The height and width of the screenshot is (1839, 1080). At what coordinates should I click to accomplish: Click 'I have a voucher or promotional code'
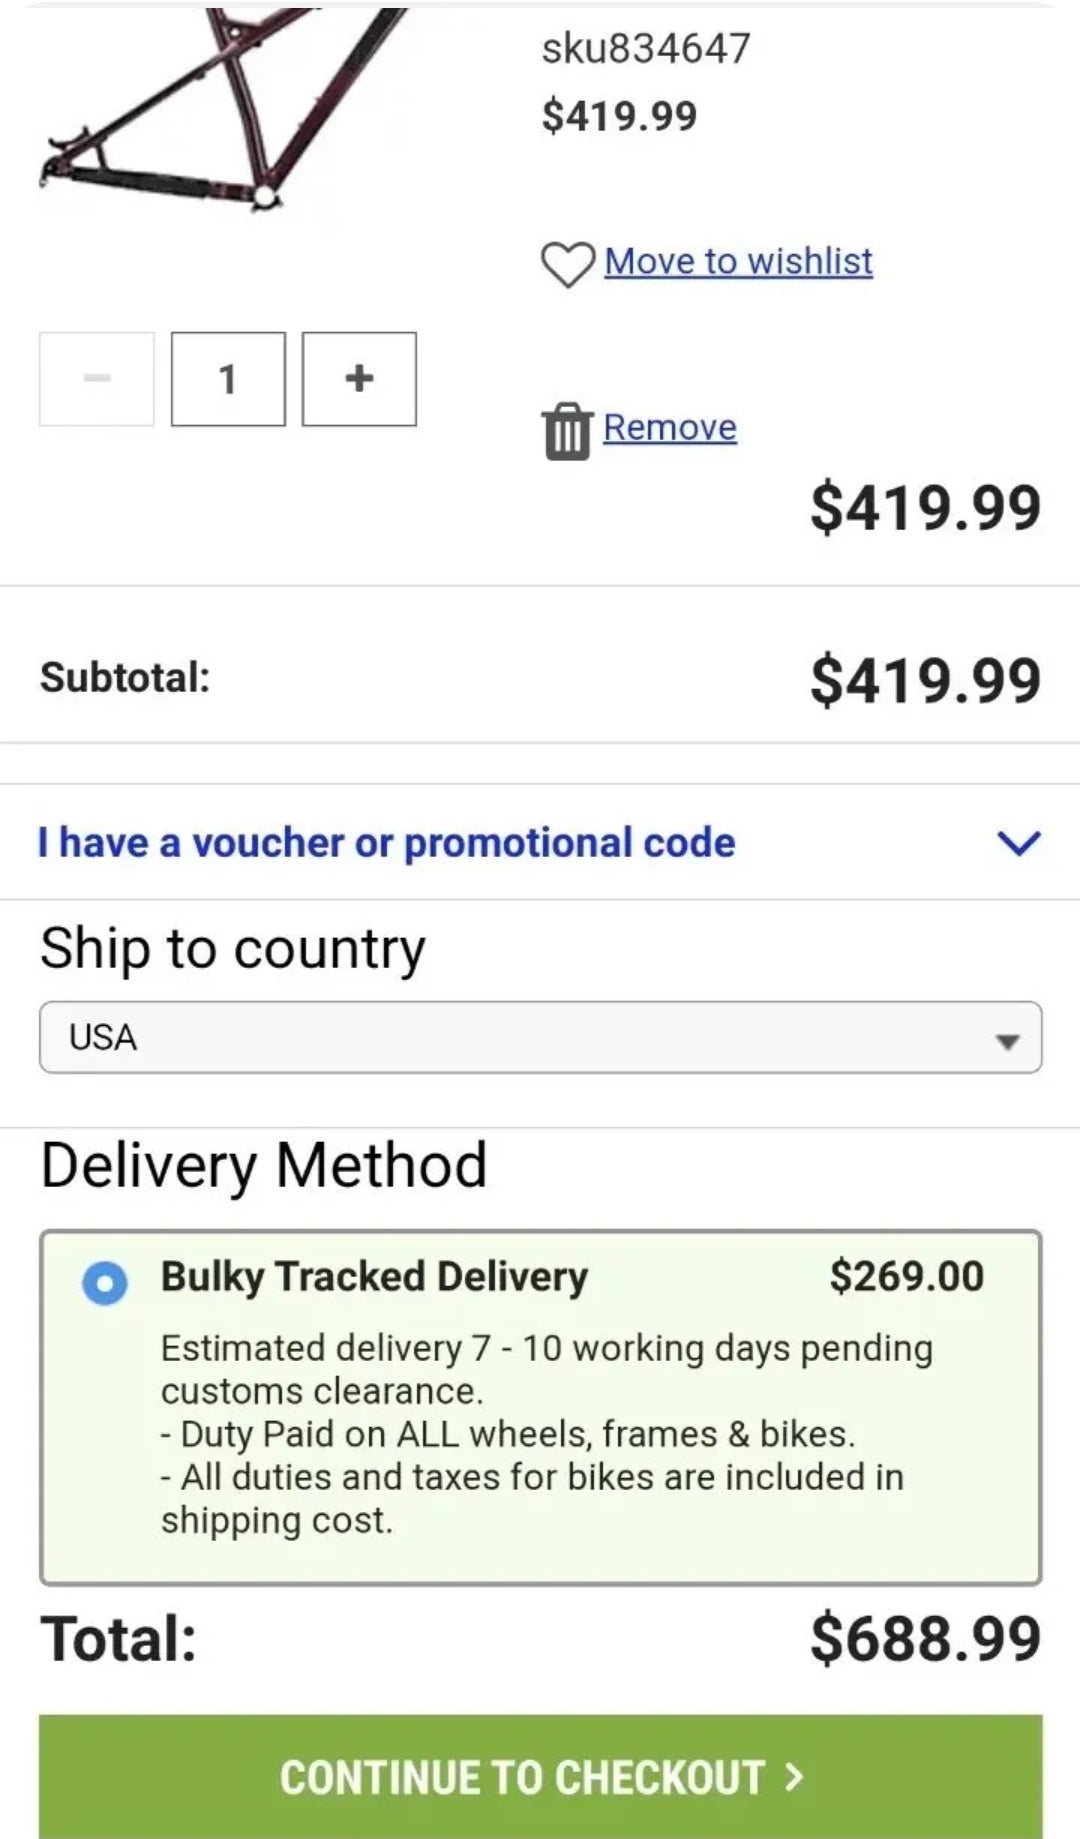pos(386,843)
